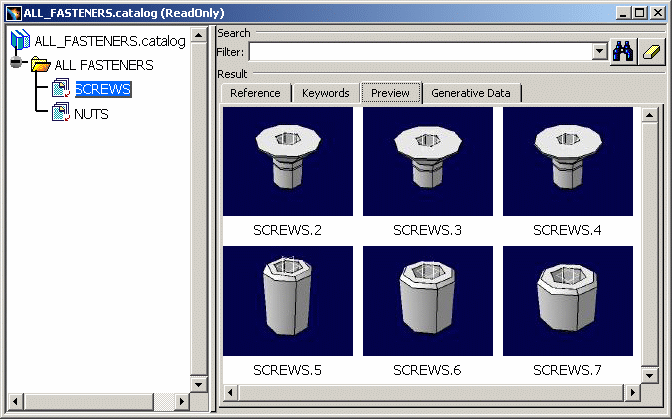The image size is (672, 420).
Task: Click the tree pane scroll right arrow
Action: click(182, 402)
